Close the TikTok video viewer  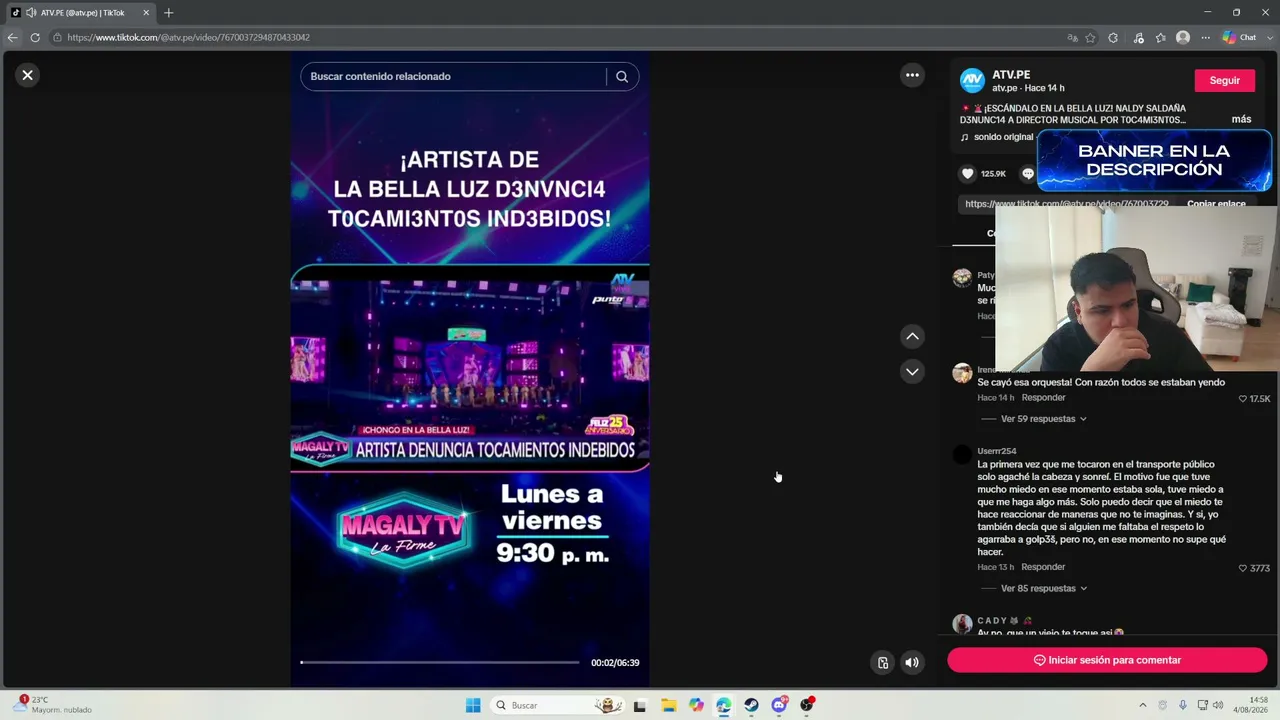[28, 75]
